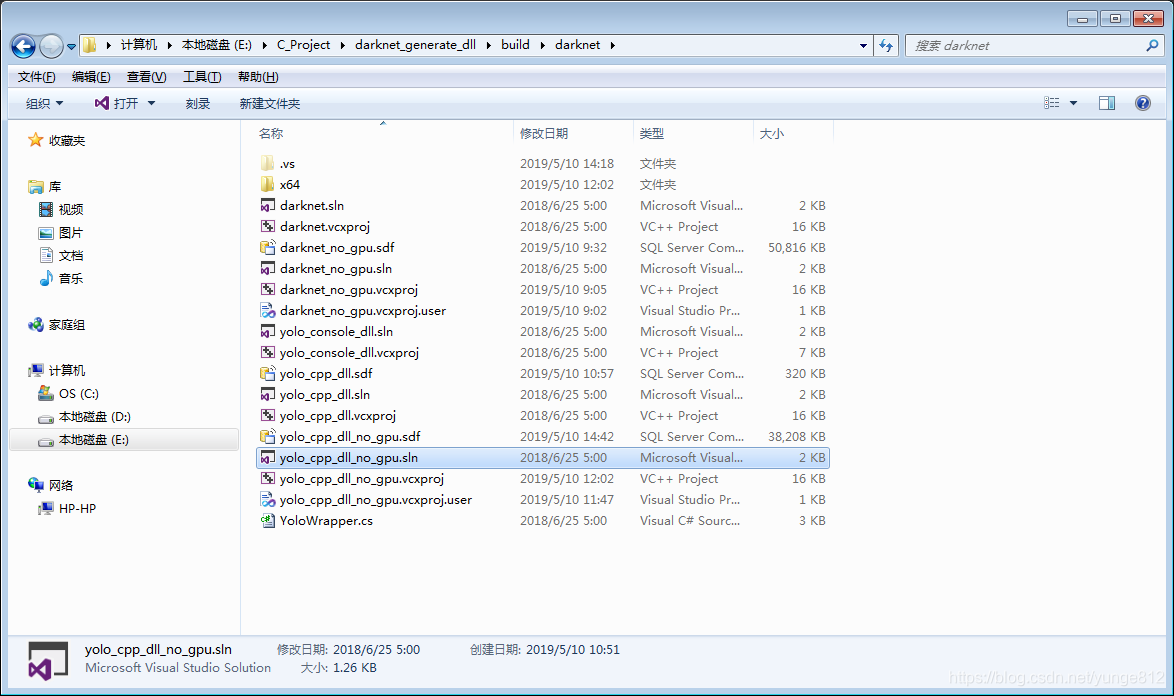The width and height of the screenshot is (1174, 696).
Task: Click the darknet_no_gpu.sdf file icon
Action: 267,247
